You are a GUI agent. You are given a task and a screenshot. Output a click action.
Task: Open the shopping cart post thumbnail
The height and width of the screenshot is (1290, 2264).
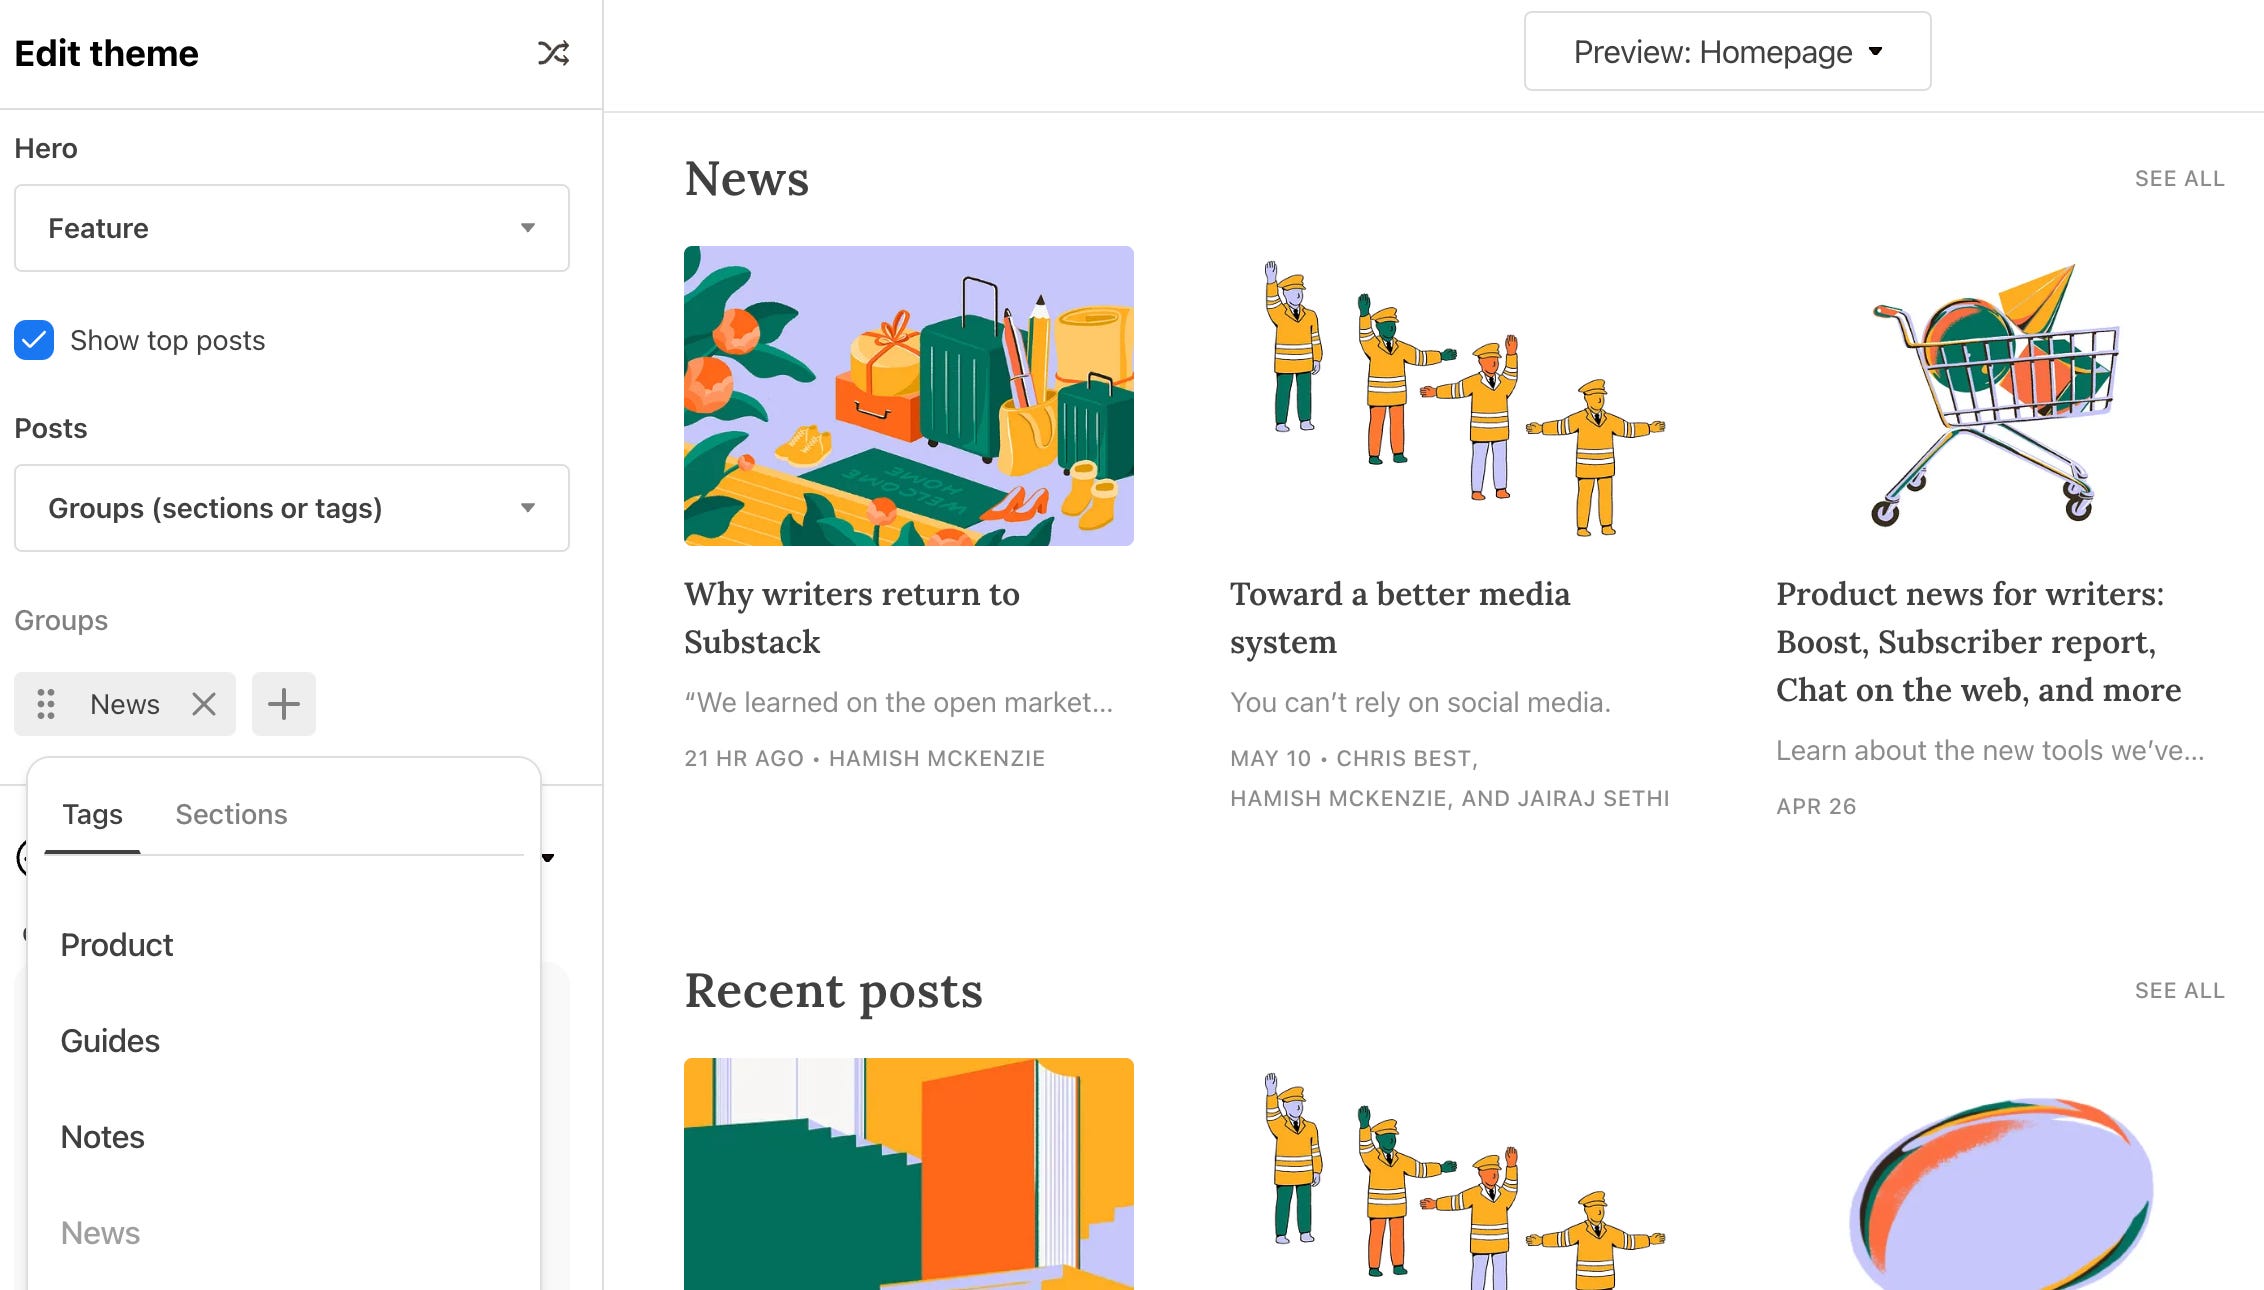coord(1998,396)
